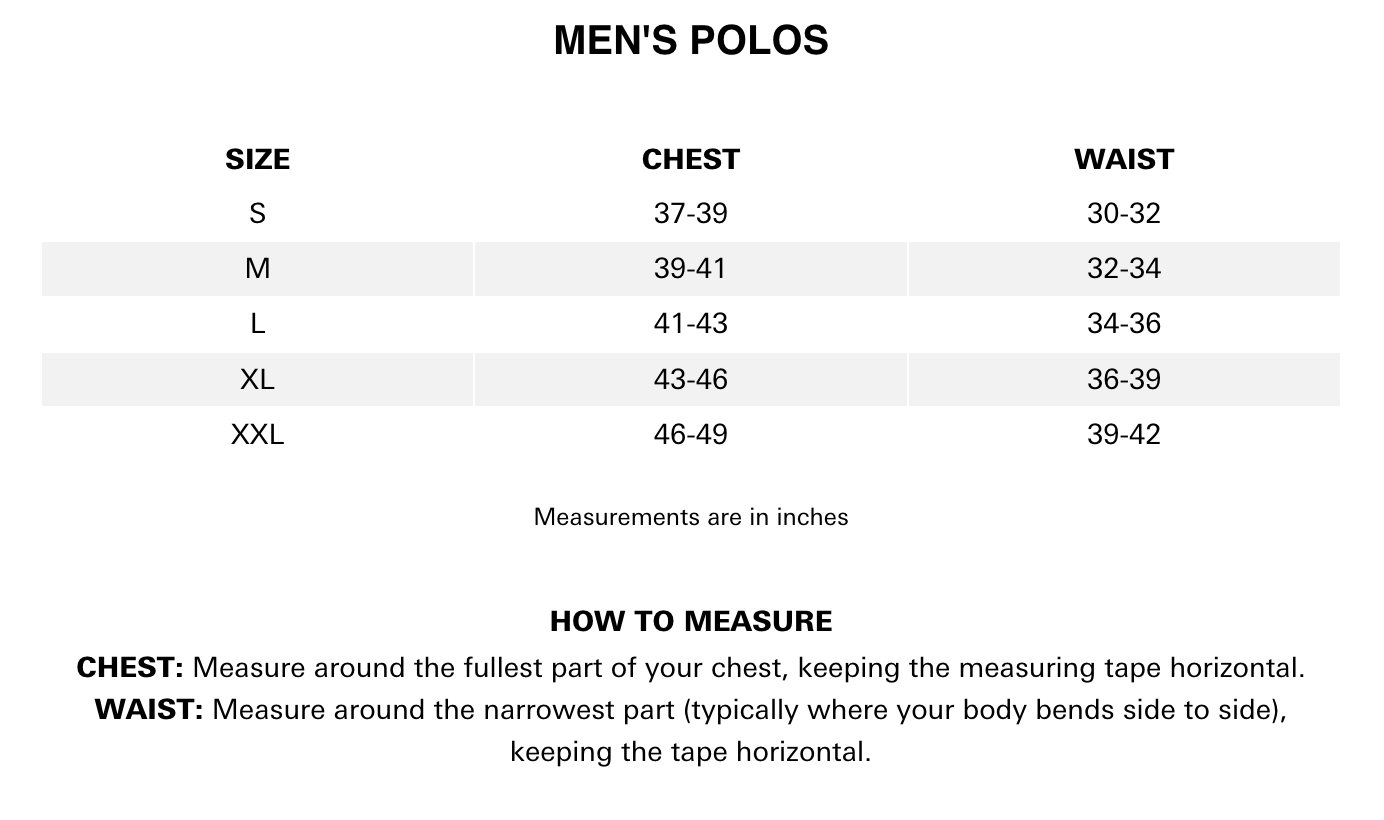Select the XXL size cell
Image resolution: width=1384 pixels, height=820 pixels.
pyautogui.click(x=257, y=435)
